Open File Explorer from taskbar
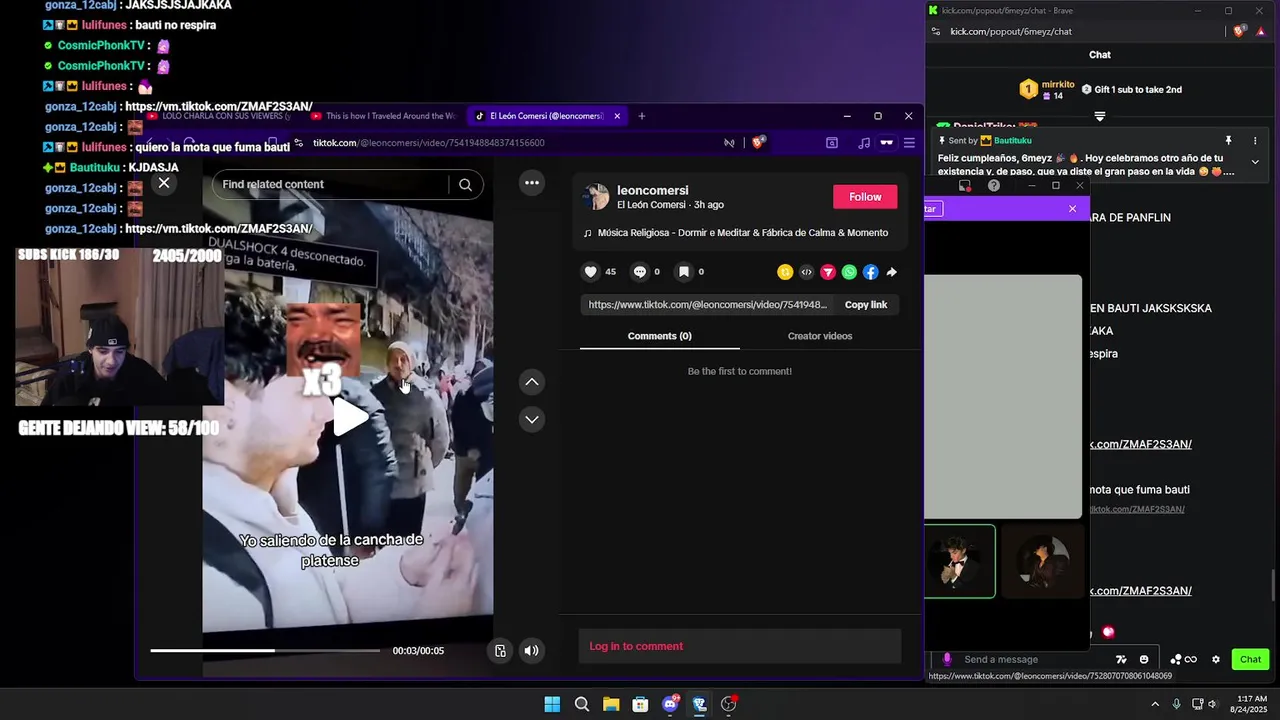Image resolution: width=1280 pixels, height=720 pixels. pos(611,704)
